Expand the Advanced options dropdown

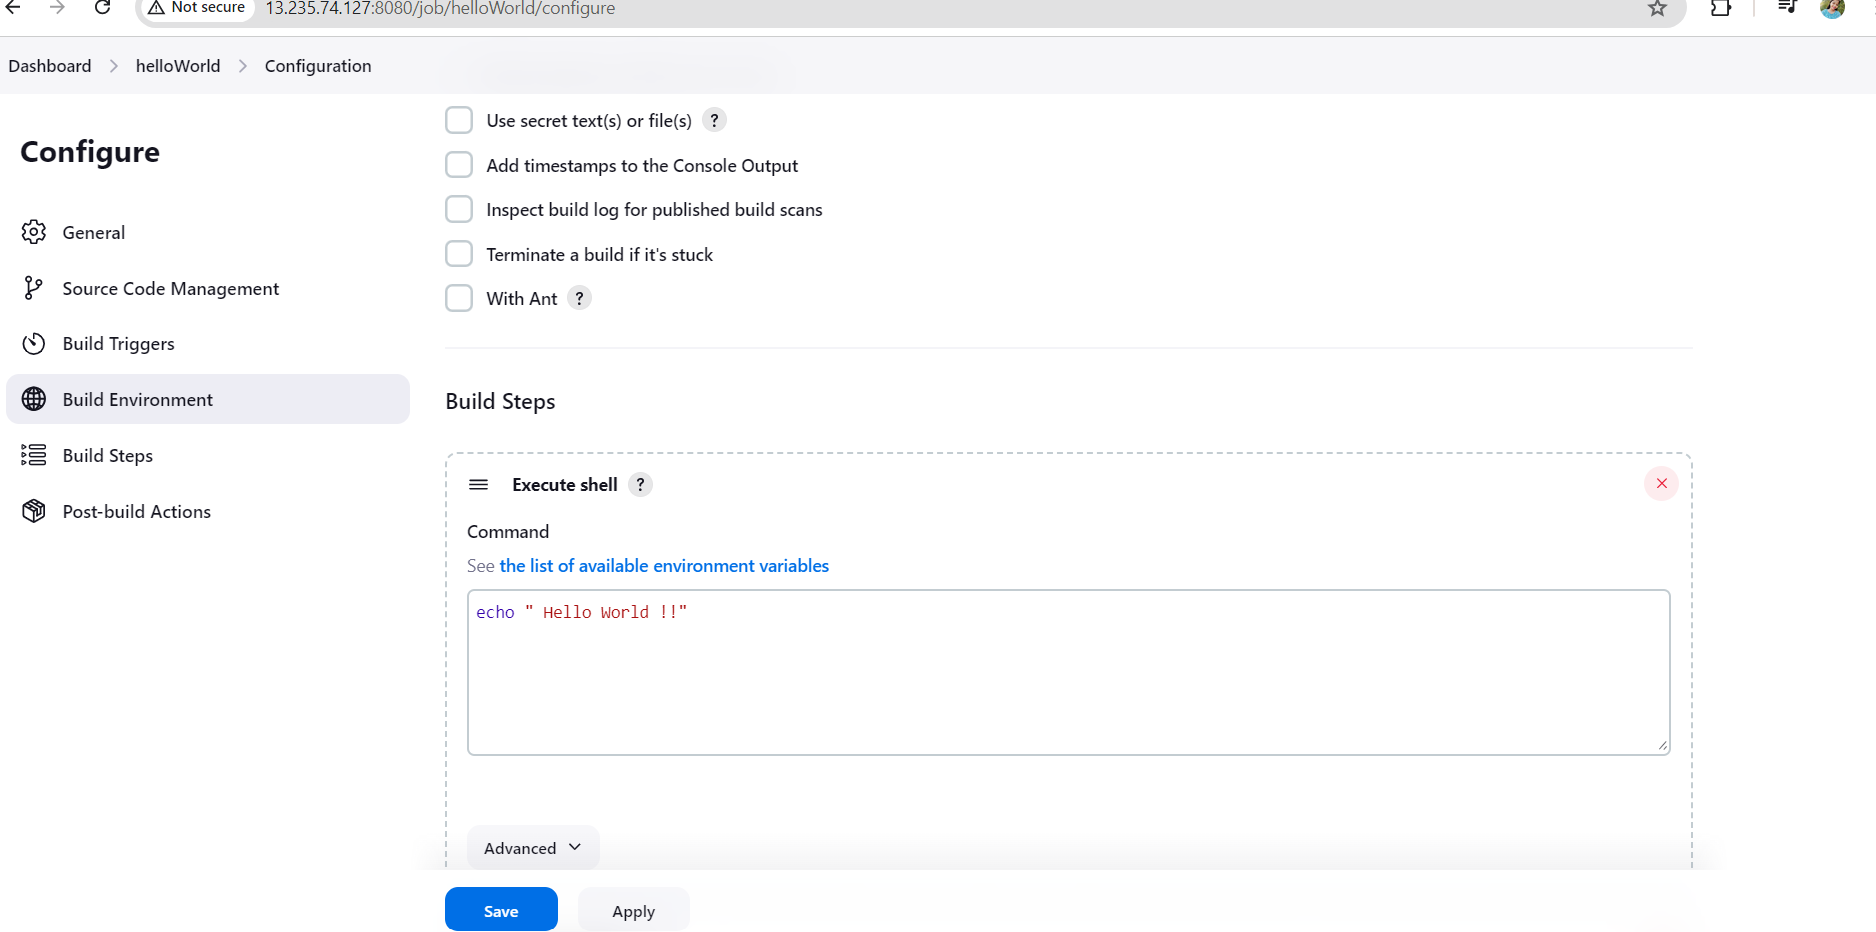point(533,848)
